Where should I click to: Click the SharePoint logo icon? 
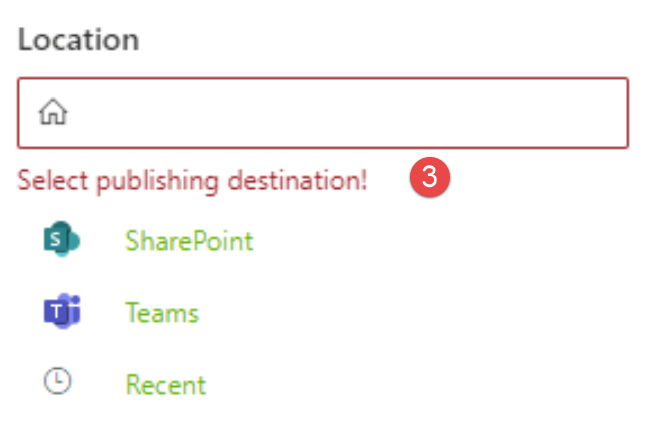point(61,241)
